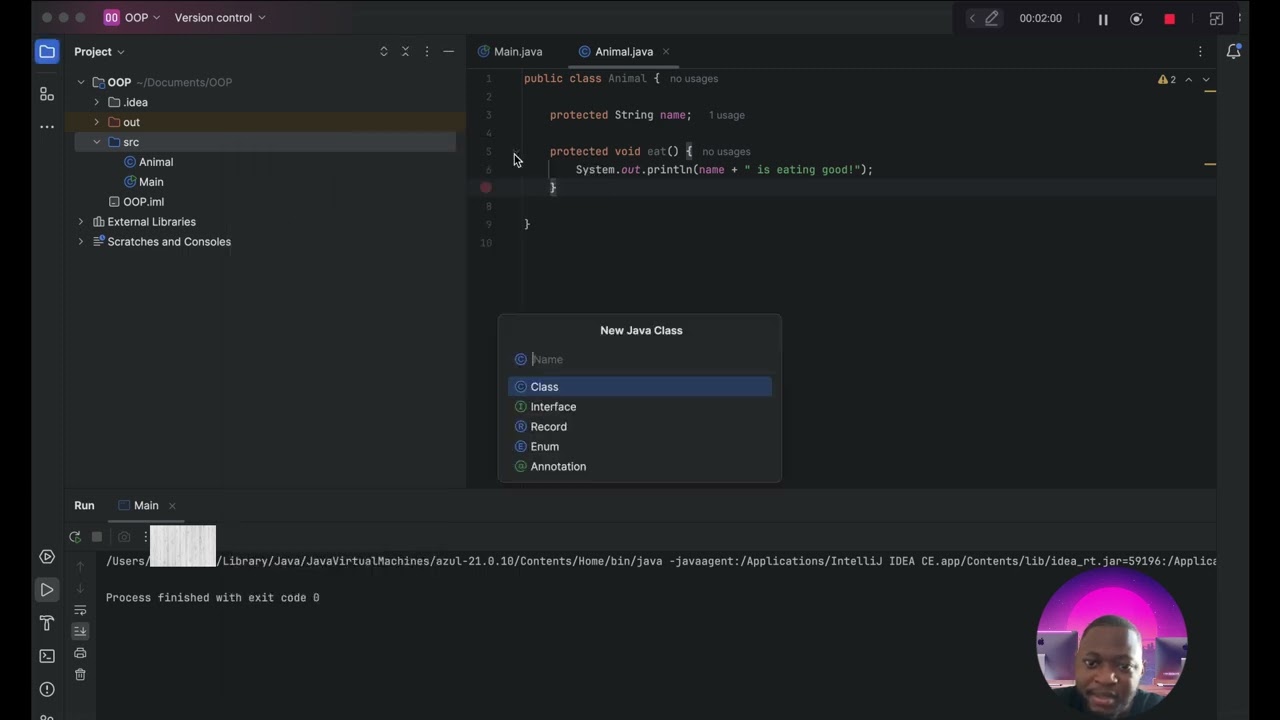Collapse the src folder

(97, 143)
